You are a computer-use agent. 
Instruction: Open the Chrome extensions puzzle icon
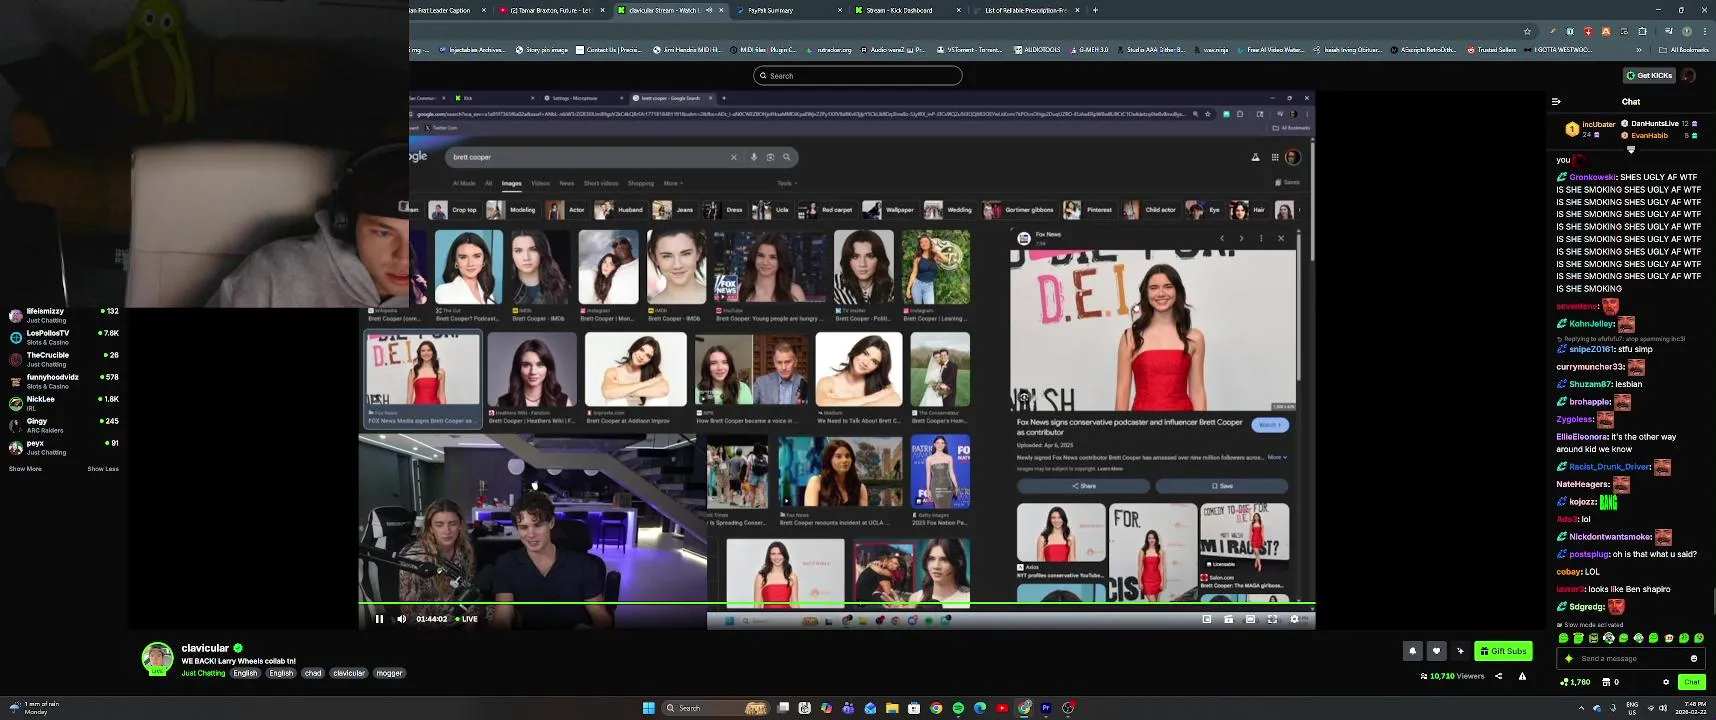point(1642,31)
